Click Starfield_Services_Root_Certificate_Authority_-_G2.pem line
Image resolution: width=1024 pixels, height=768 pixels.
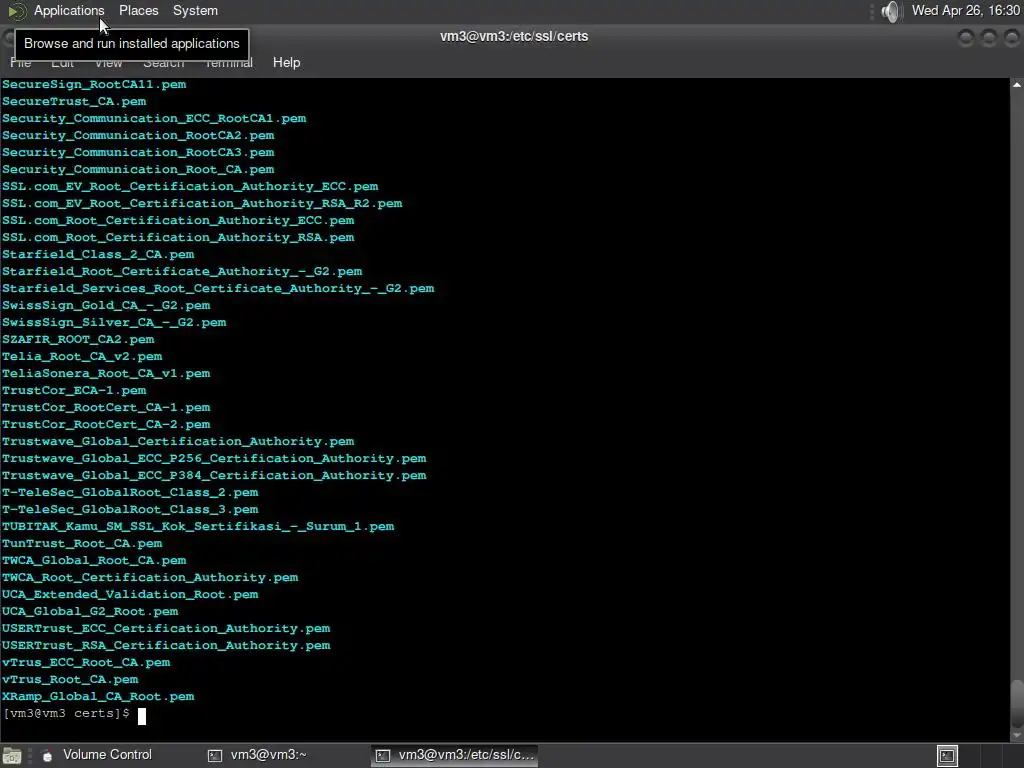[218, 288]
